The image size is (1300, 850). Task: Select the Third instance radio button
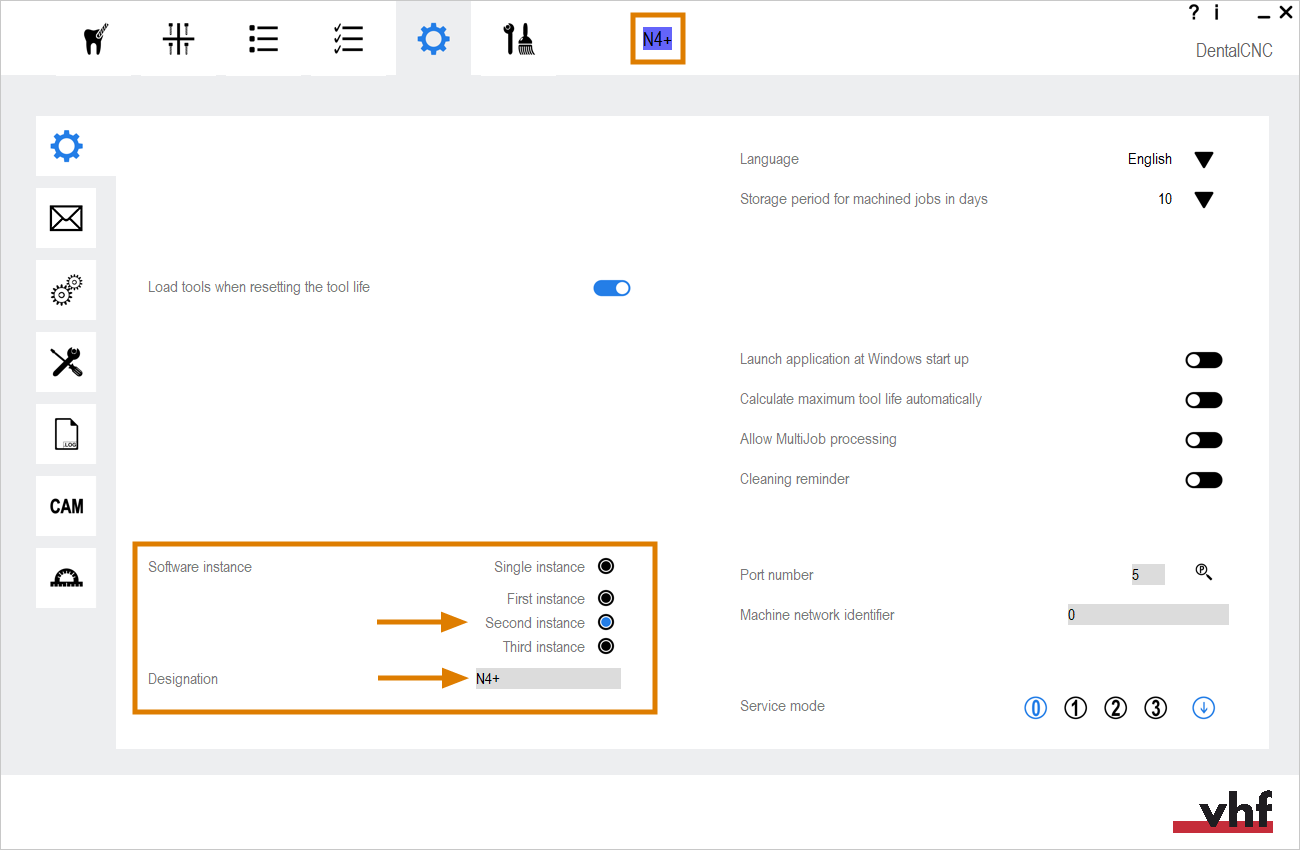tap(605, 646)
